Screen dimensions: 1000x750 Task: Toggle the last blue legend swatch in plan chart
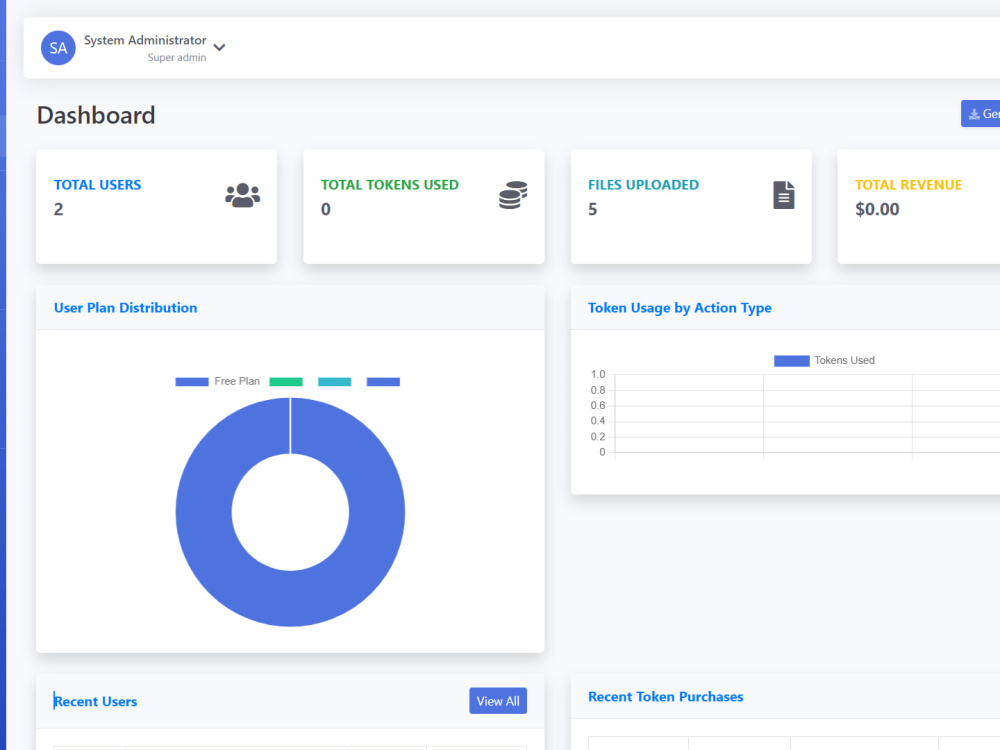(x=383, y=381)
